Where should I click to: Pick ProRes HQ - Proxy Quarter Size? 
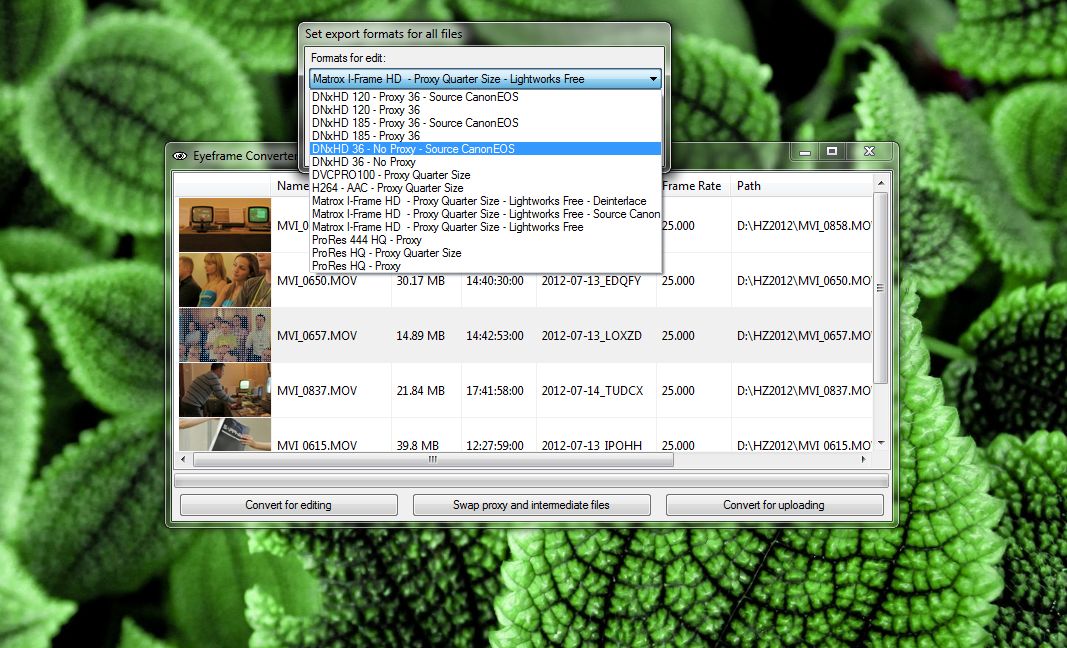[485, 253]
